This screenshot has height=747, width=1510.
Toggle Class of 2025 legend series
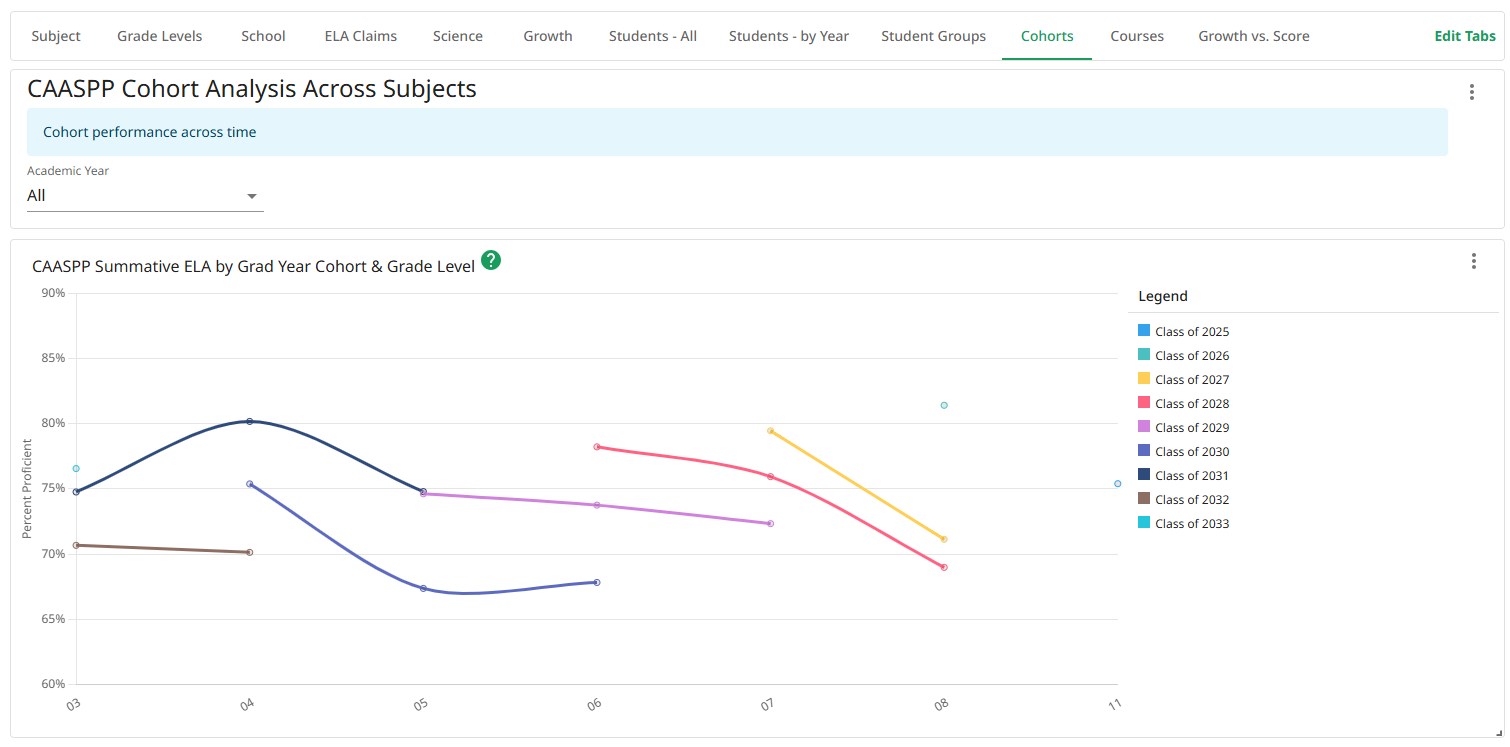point(1191,331)
